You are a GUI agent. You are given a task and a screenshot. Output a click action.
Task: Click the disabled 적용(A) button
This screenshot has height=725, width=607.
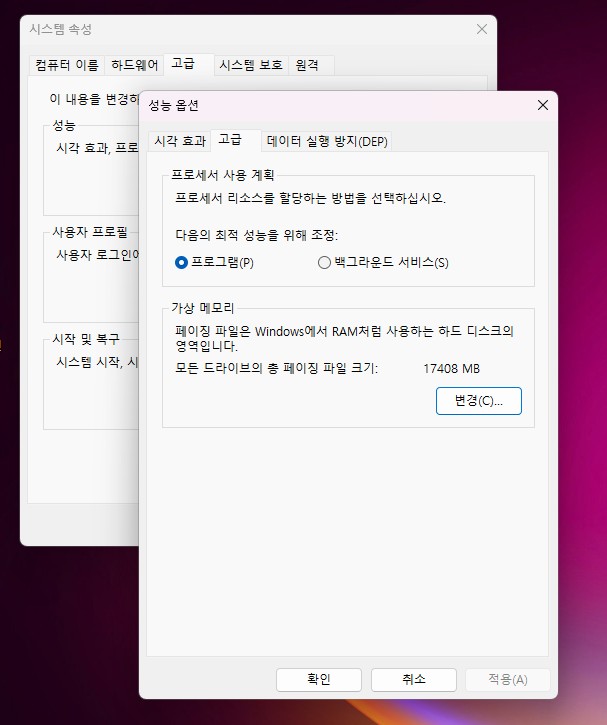(x=508, y=679)
